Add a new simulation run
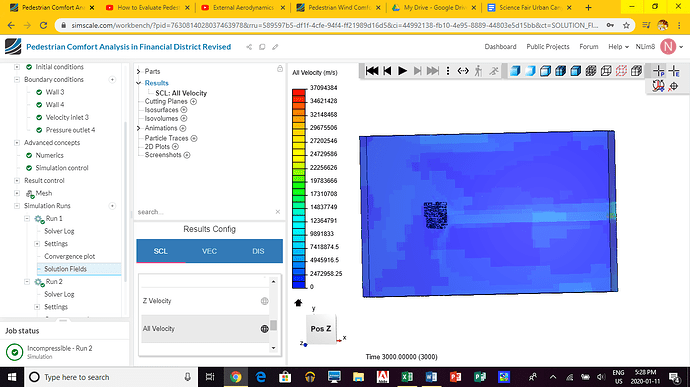The image size is (690, 387). tap(112, 206)
